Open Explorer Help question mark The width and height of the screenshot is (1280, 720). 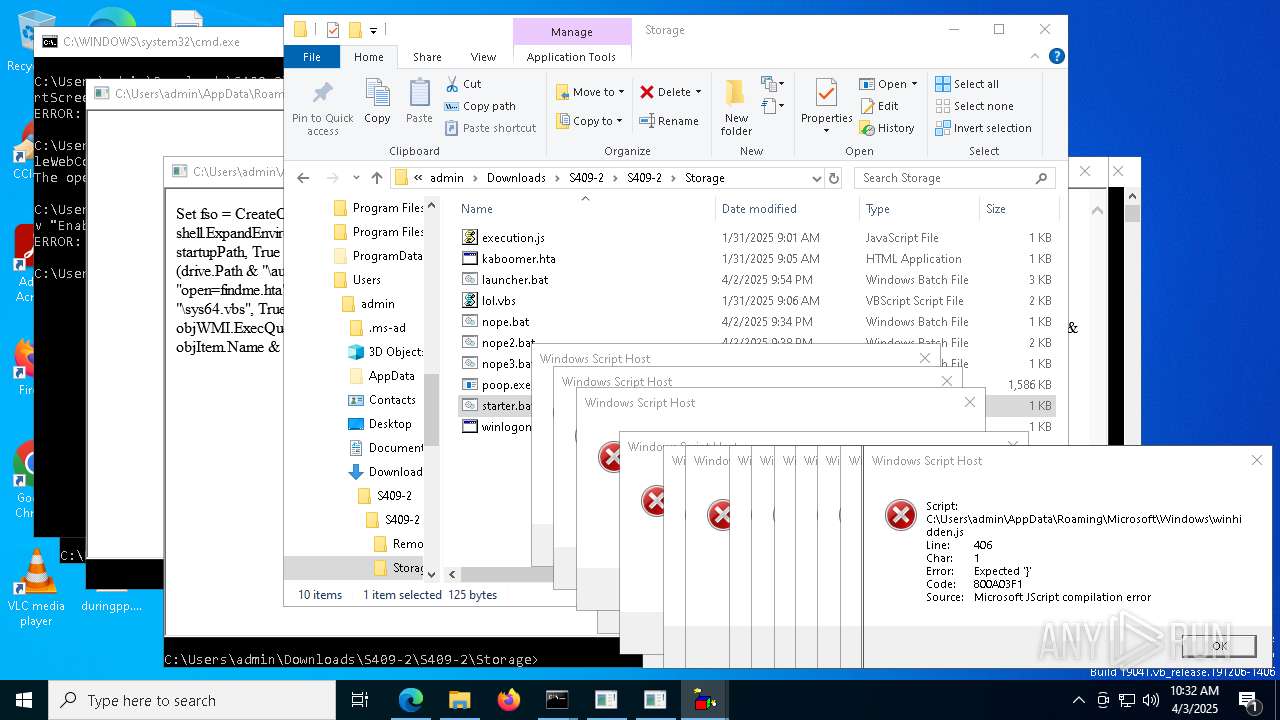point(1056,57)
